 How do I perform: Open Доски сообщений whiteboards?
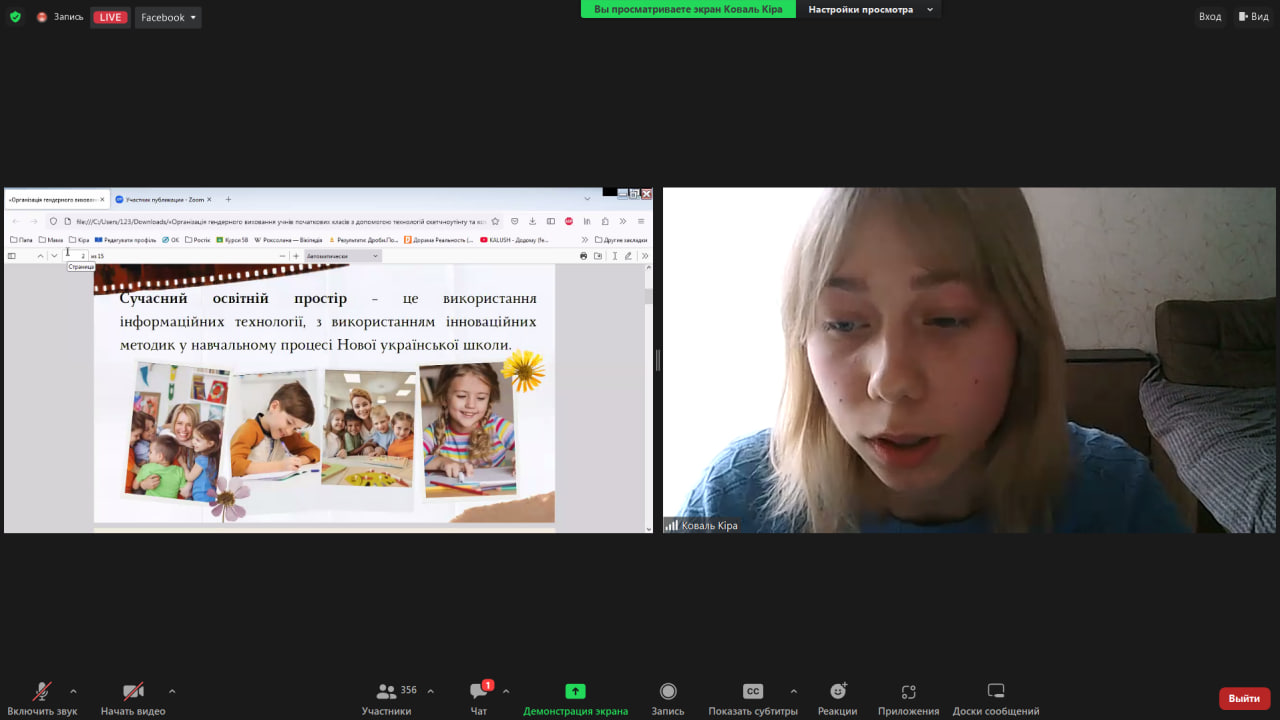995,697
